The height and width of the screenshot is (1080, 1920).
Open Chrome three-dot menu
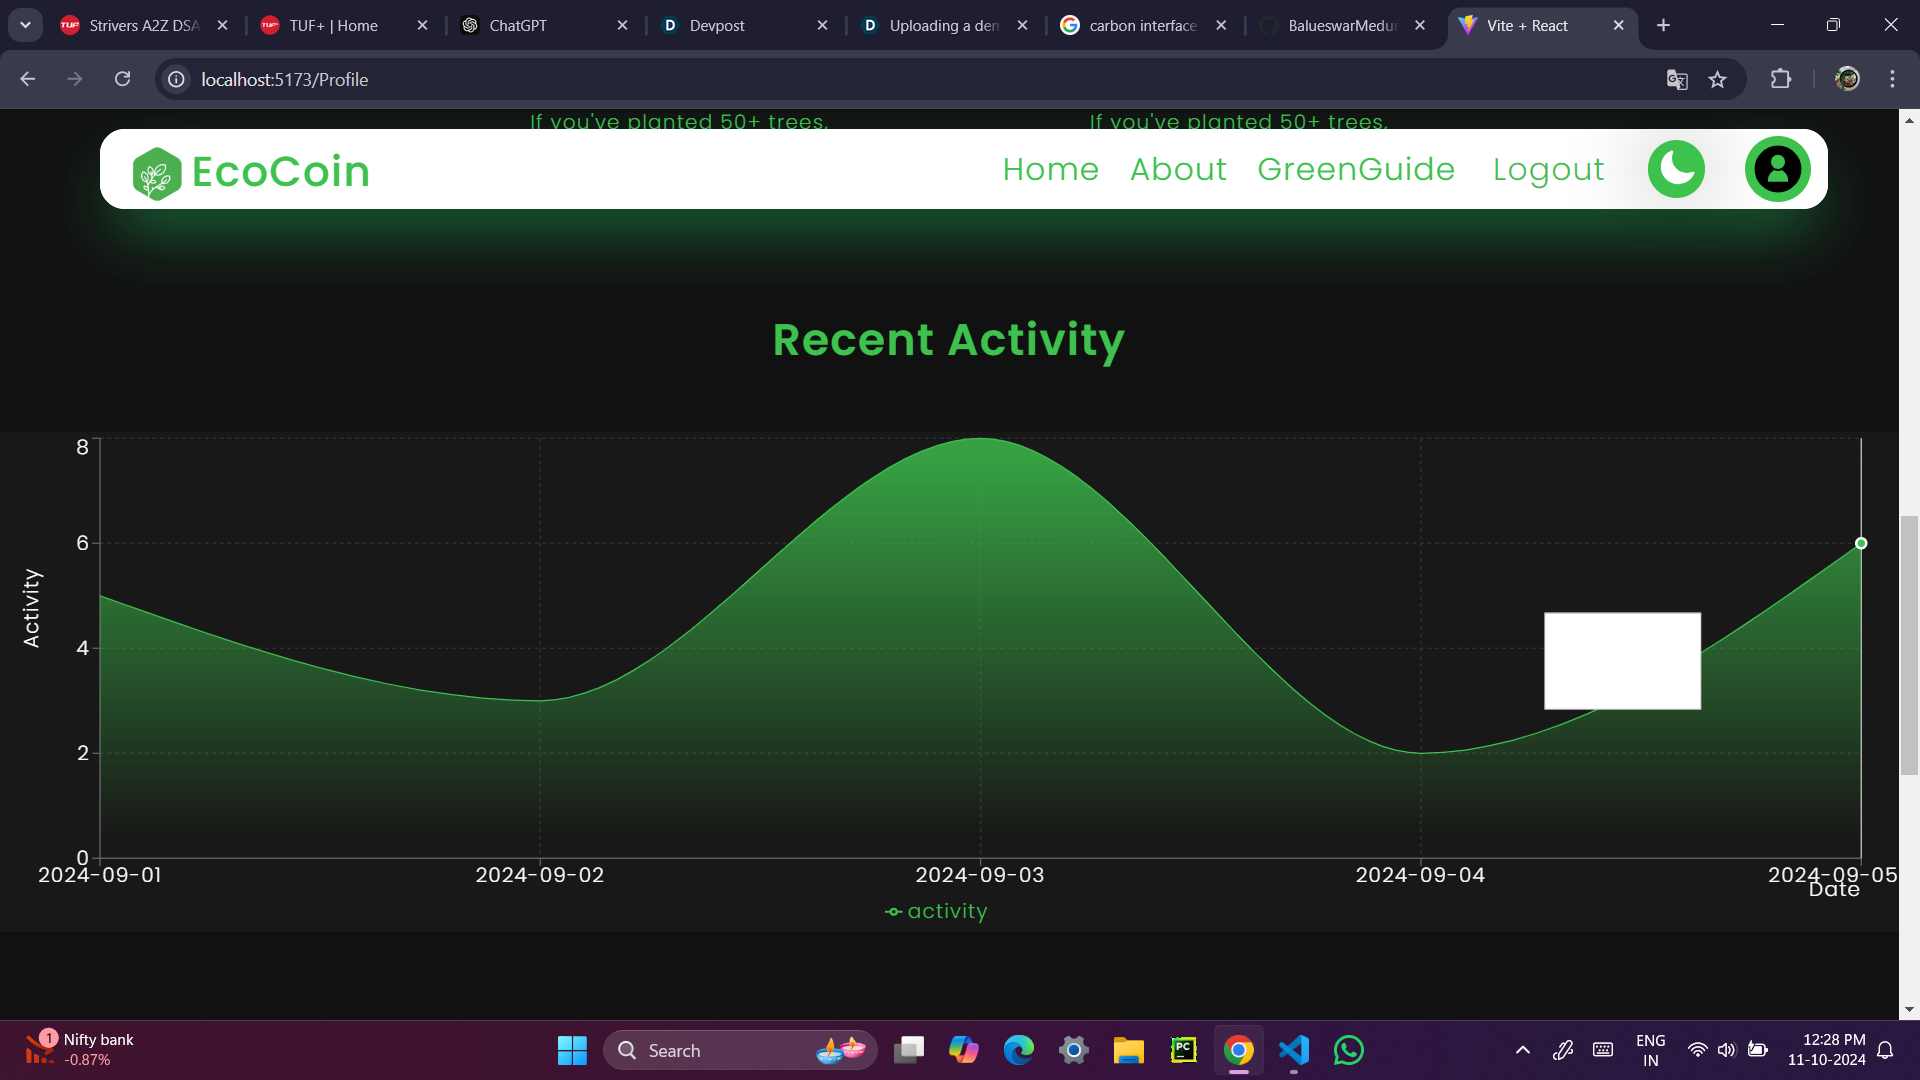point(1892,79)
